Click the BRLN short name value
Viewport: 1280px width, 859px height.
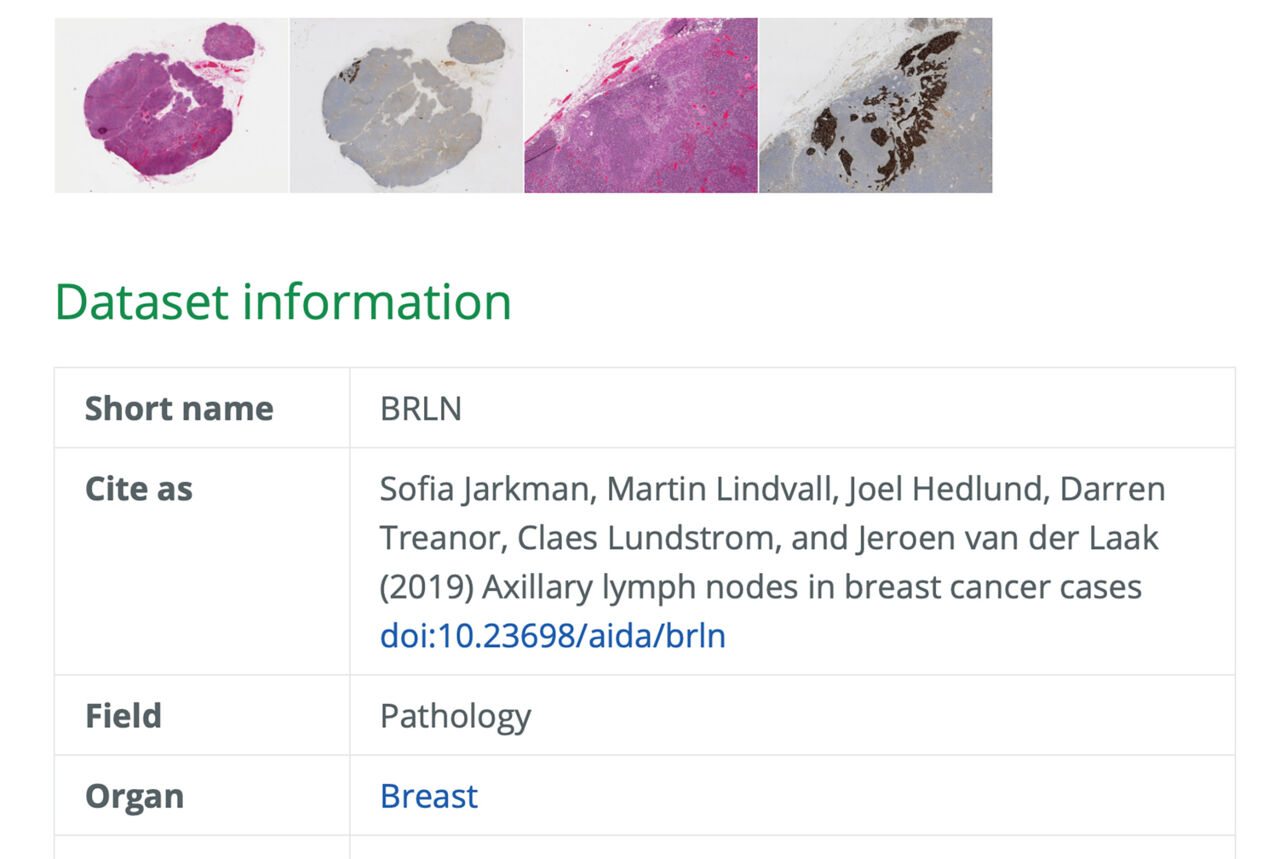click(x=421, y=408)
